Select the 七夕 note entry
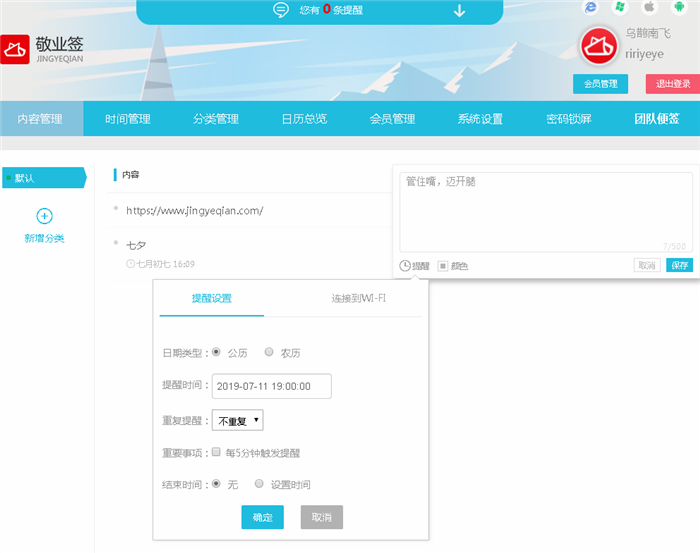Screen dimensions: 700x553 coord(136,245)
